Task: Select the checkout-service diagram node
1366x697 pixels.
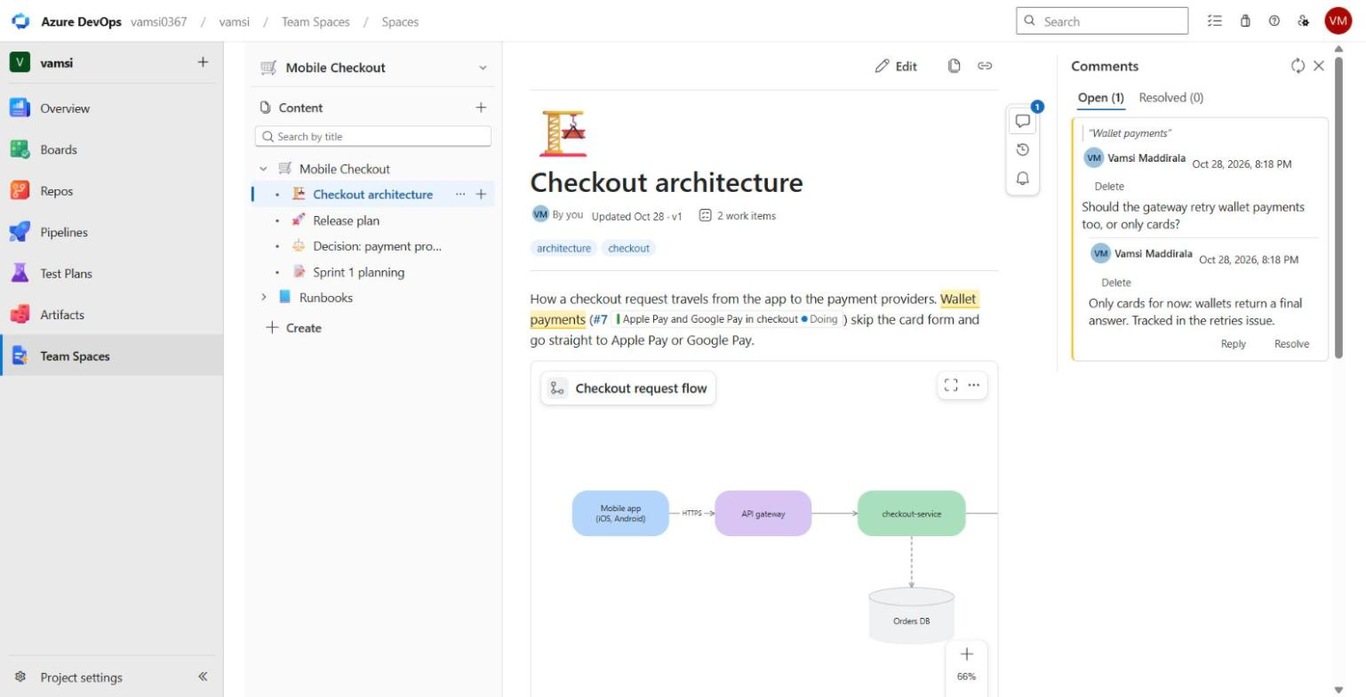Action: pos(911,513)
